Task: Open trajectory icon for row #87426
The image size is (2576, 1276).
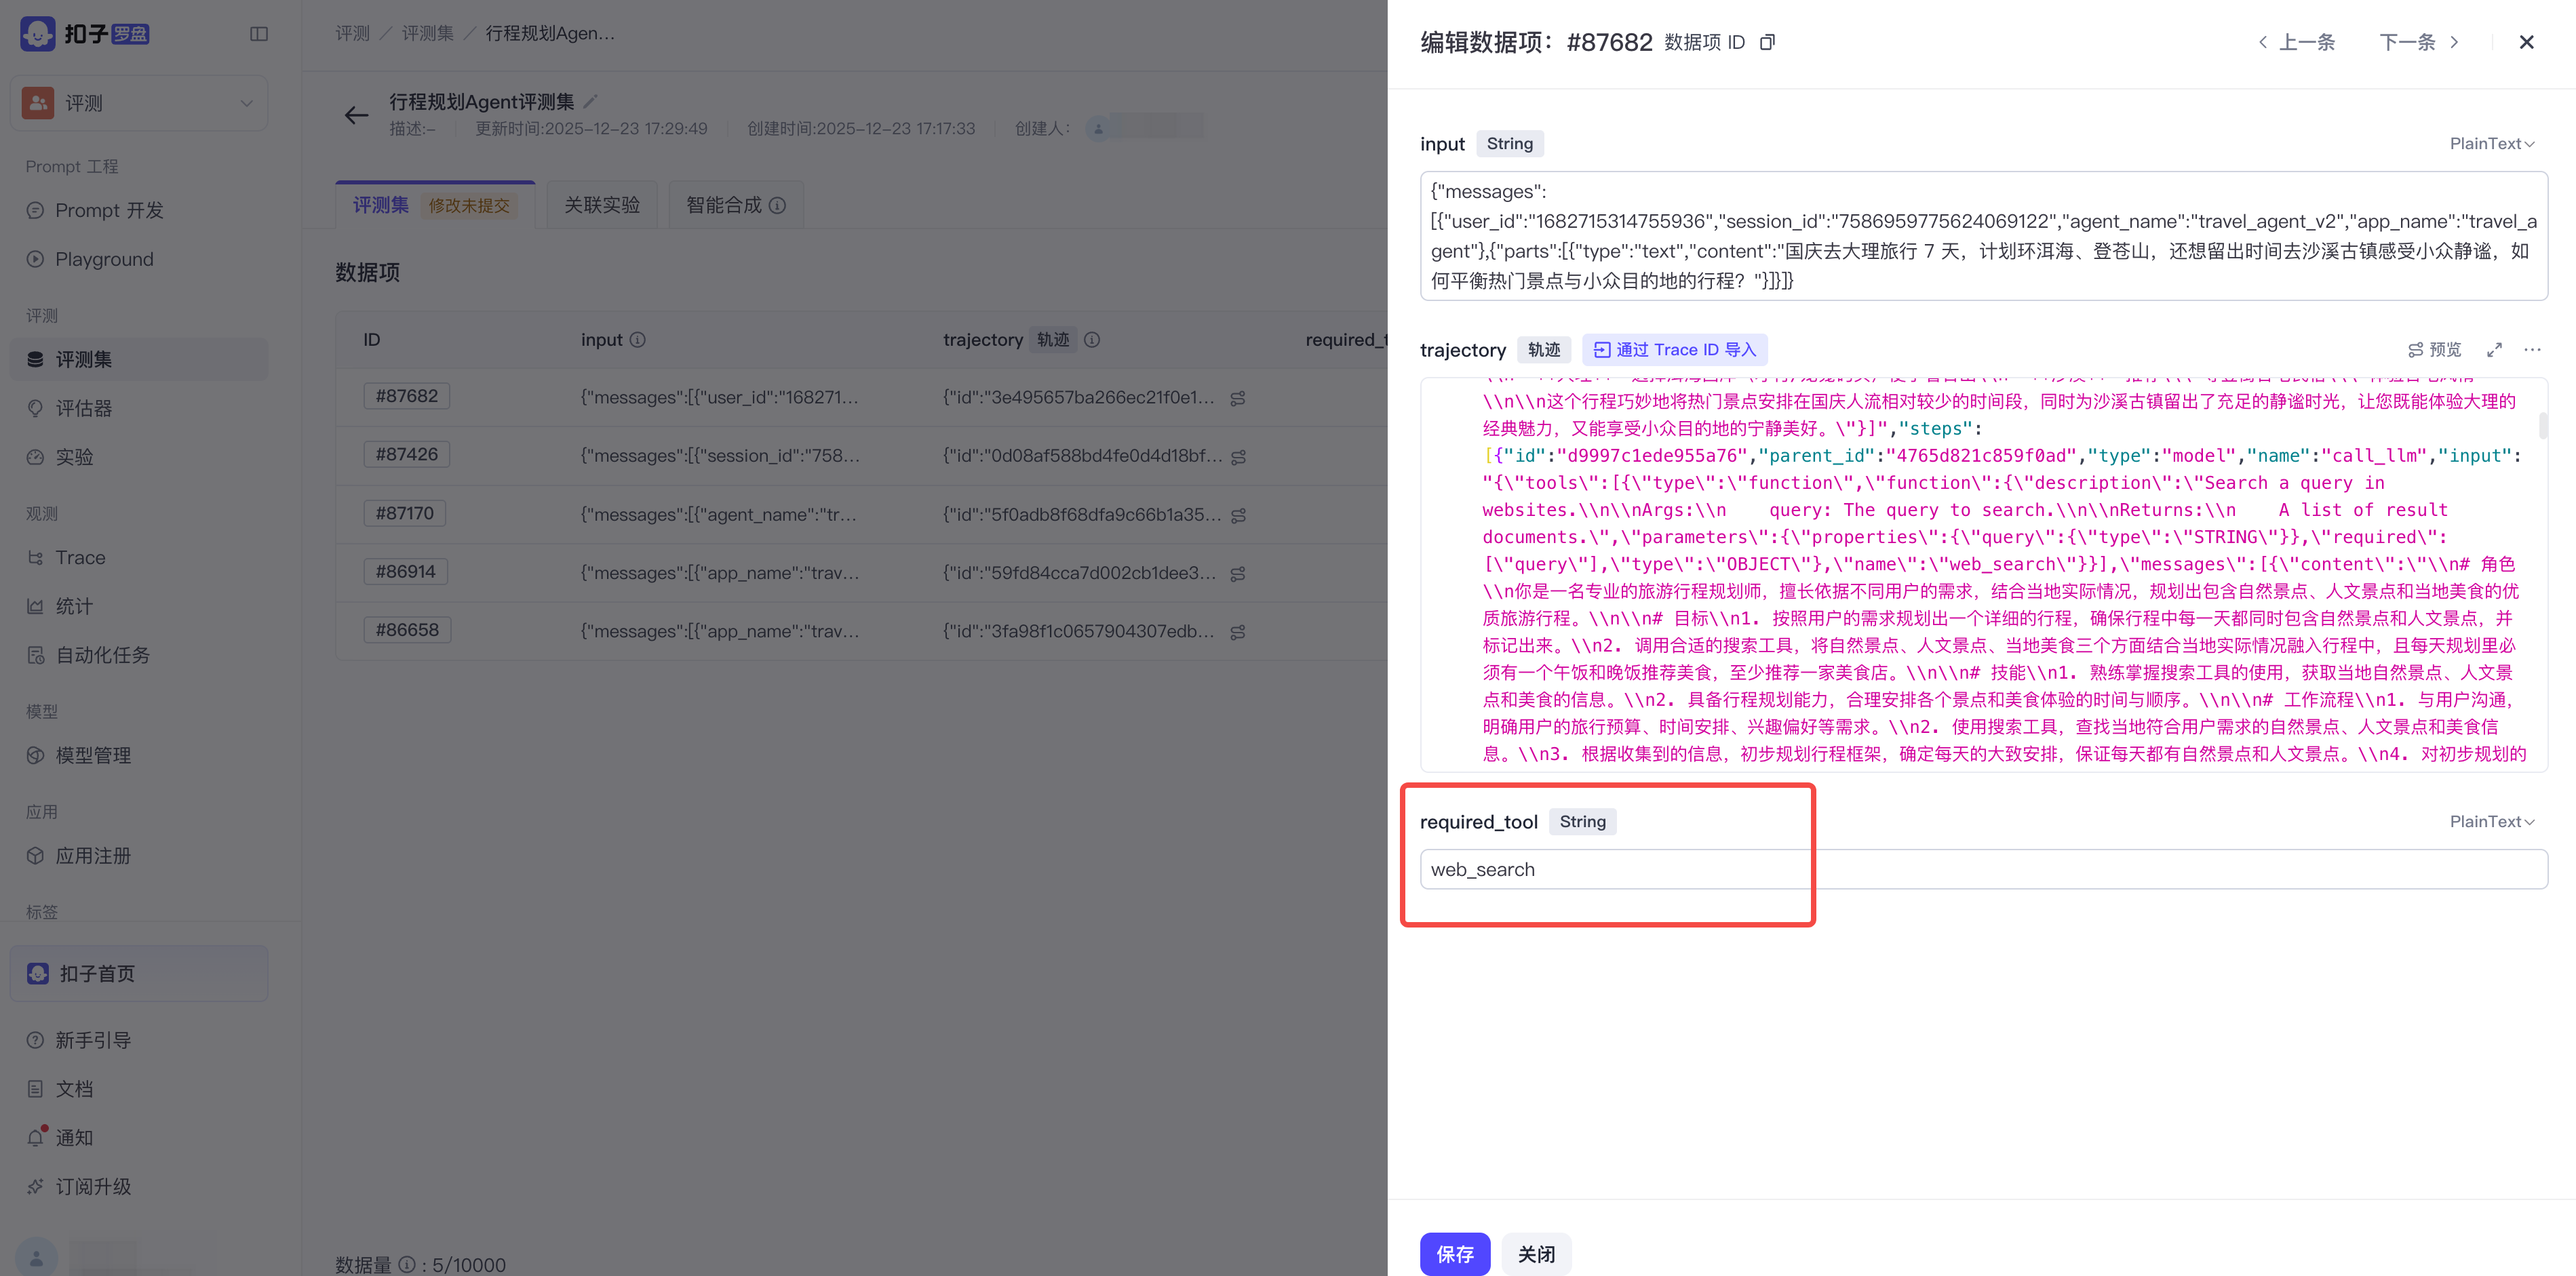Action: click(x=1238, y=457)
